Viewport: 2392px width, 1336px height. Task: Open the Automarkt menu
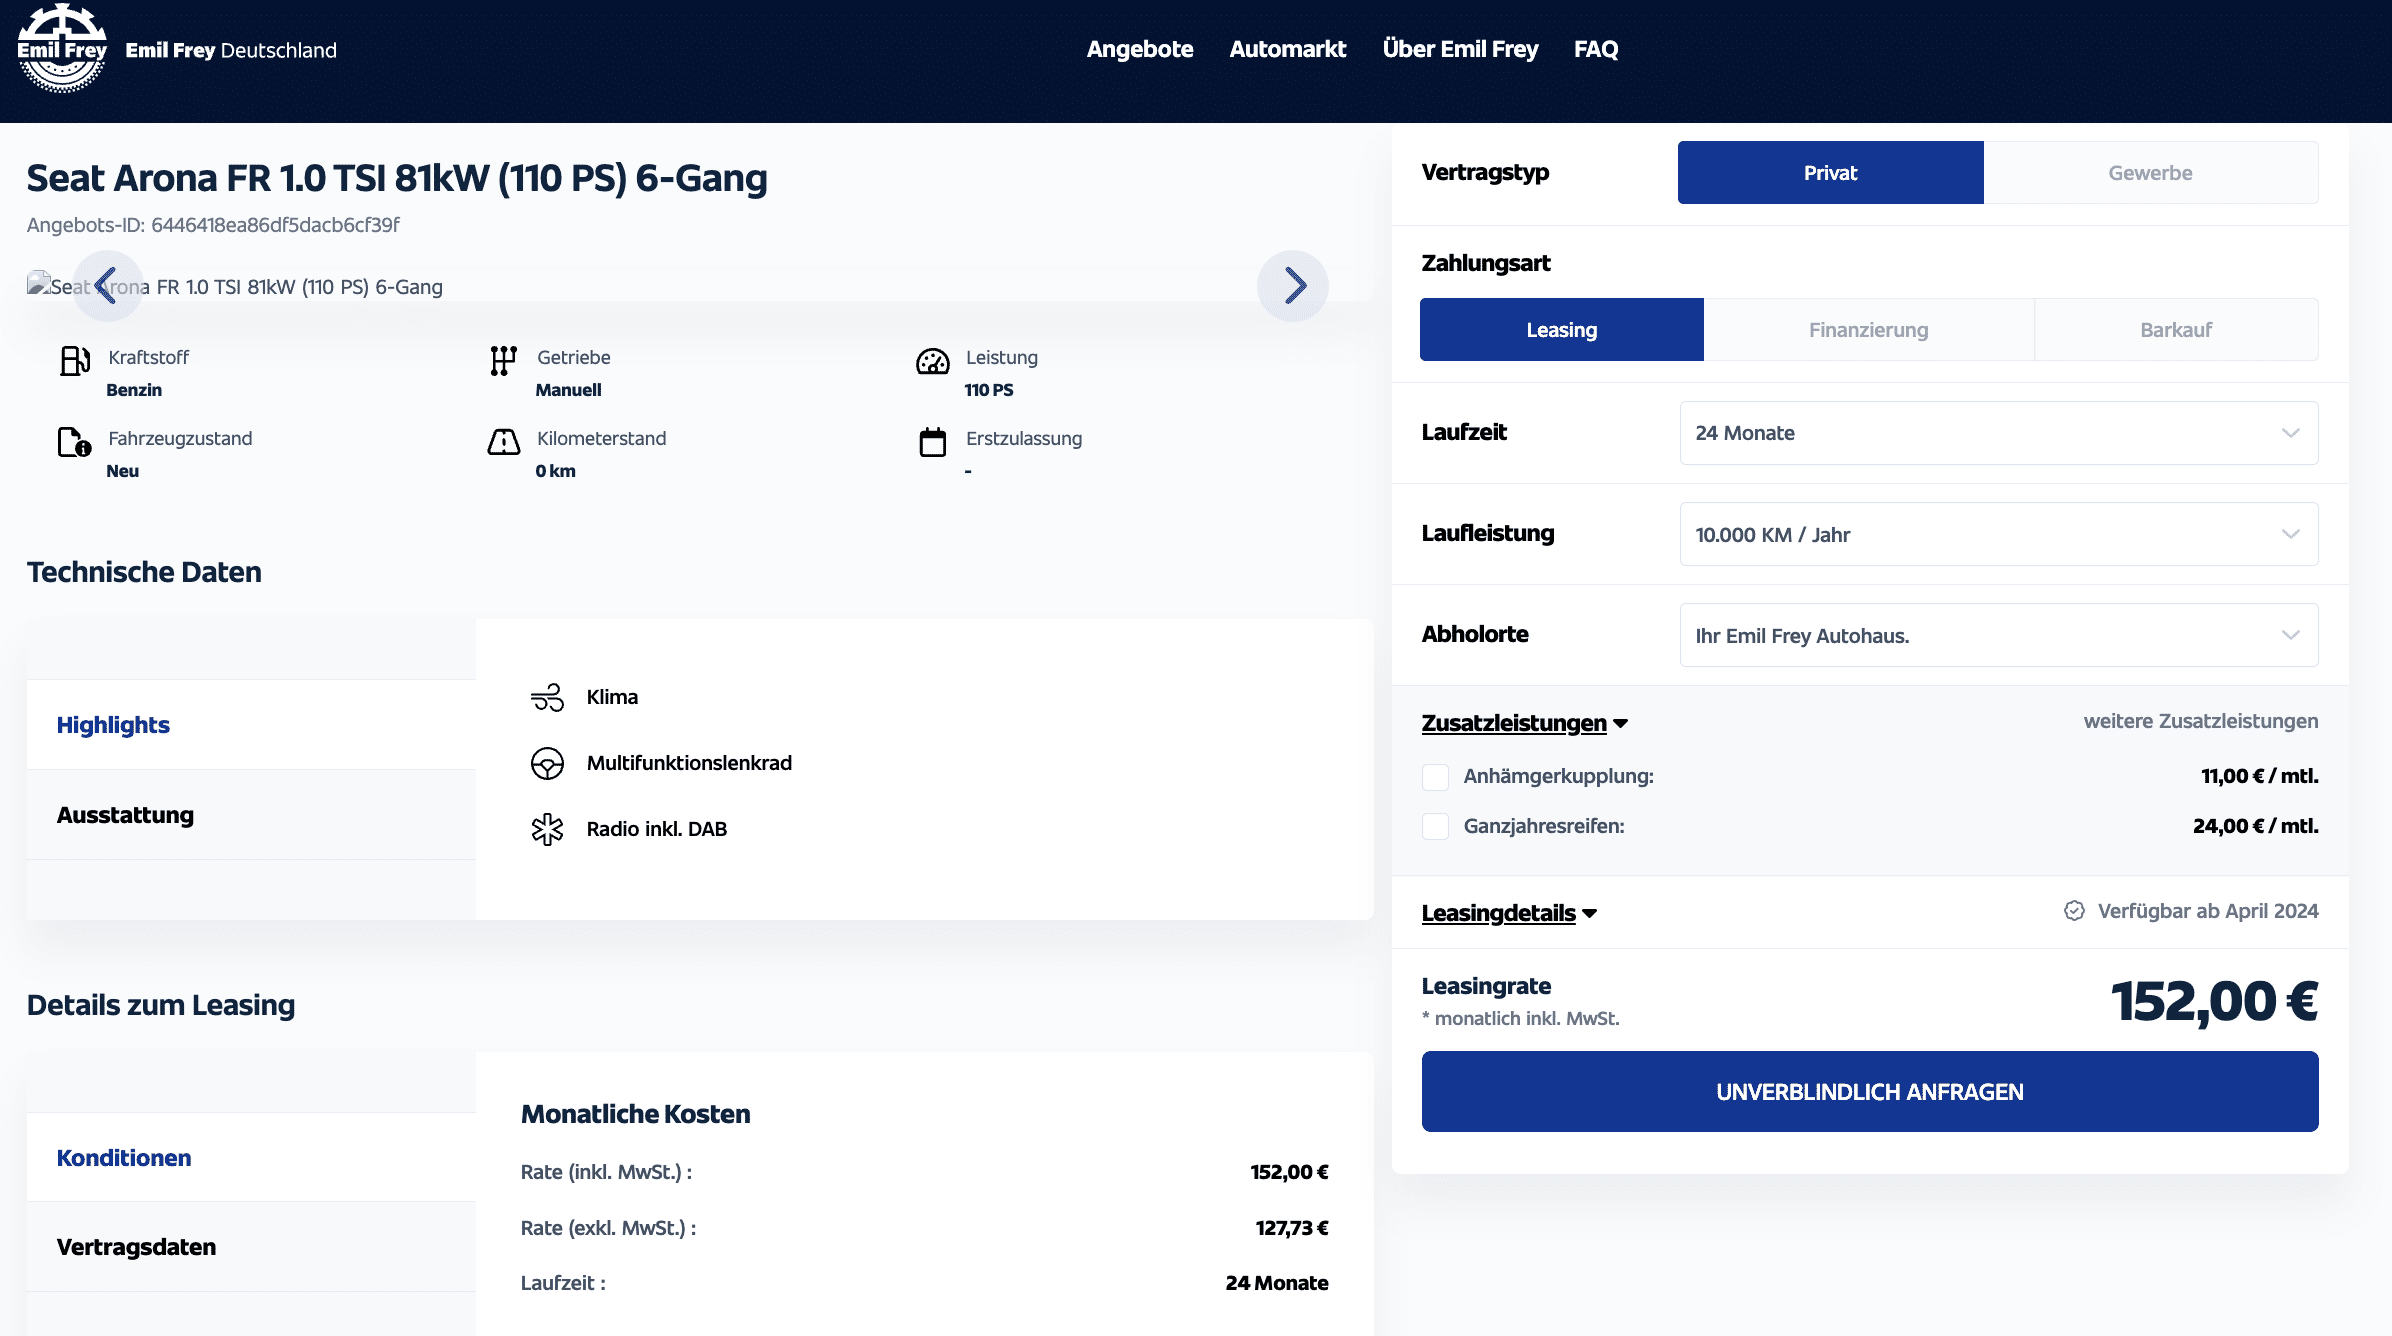[1287, 49]
